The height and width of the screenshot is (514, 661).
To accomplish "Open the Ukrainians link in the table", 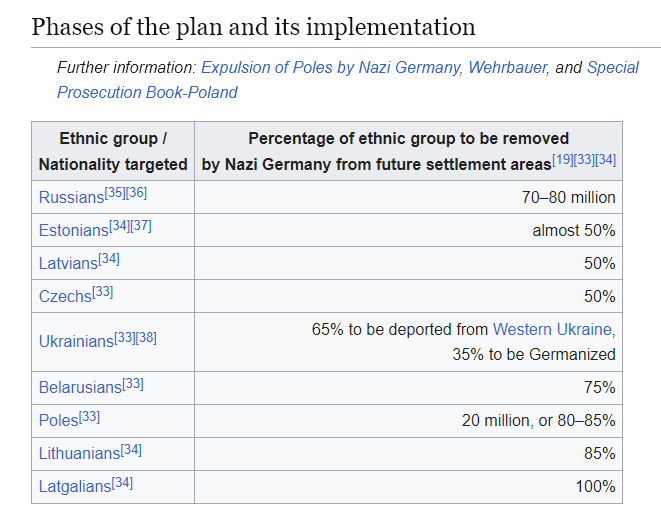I will tap(76, 342).
